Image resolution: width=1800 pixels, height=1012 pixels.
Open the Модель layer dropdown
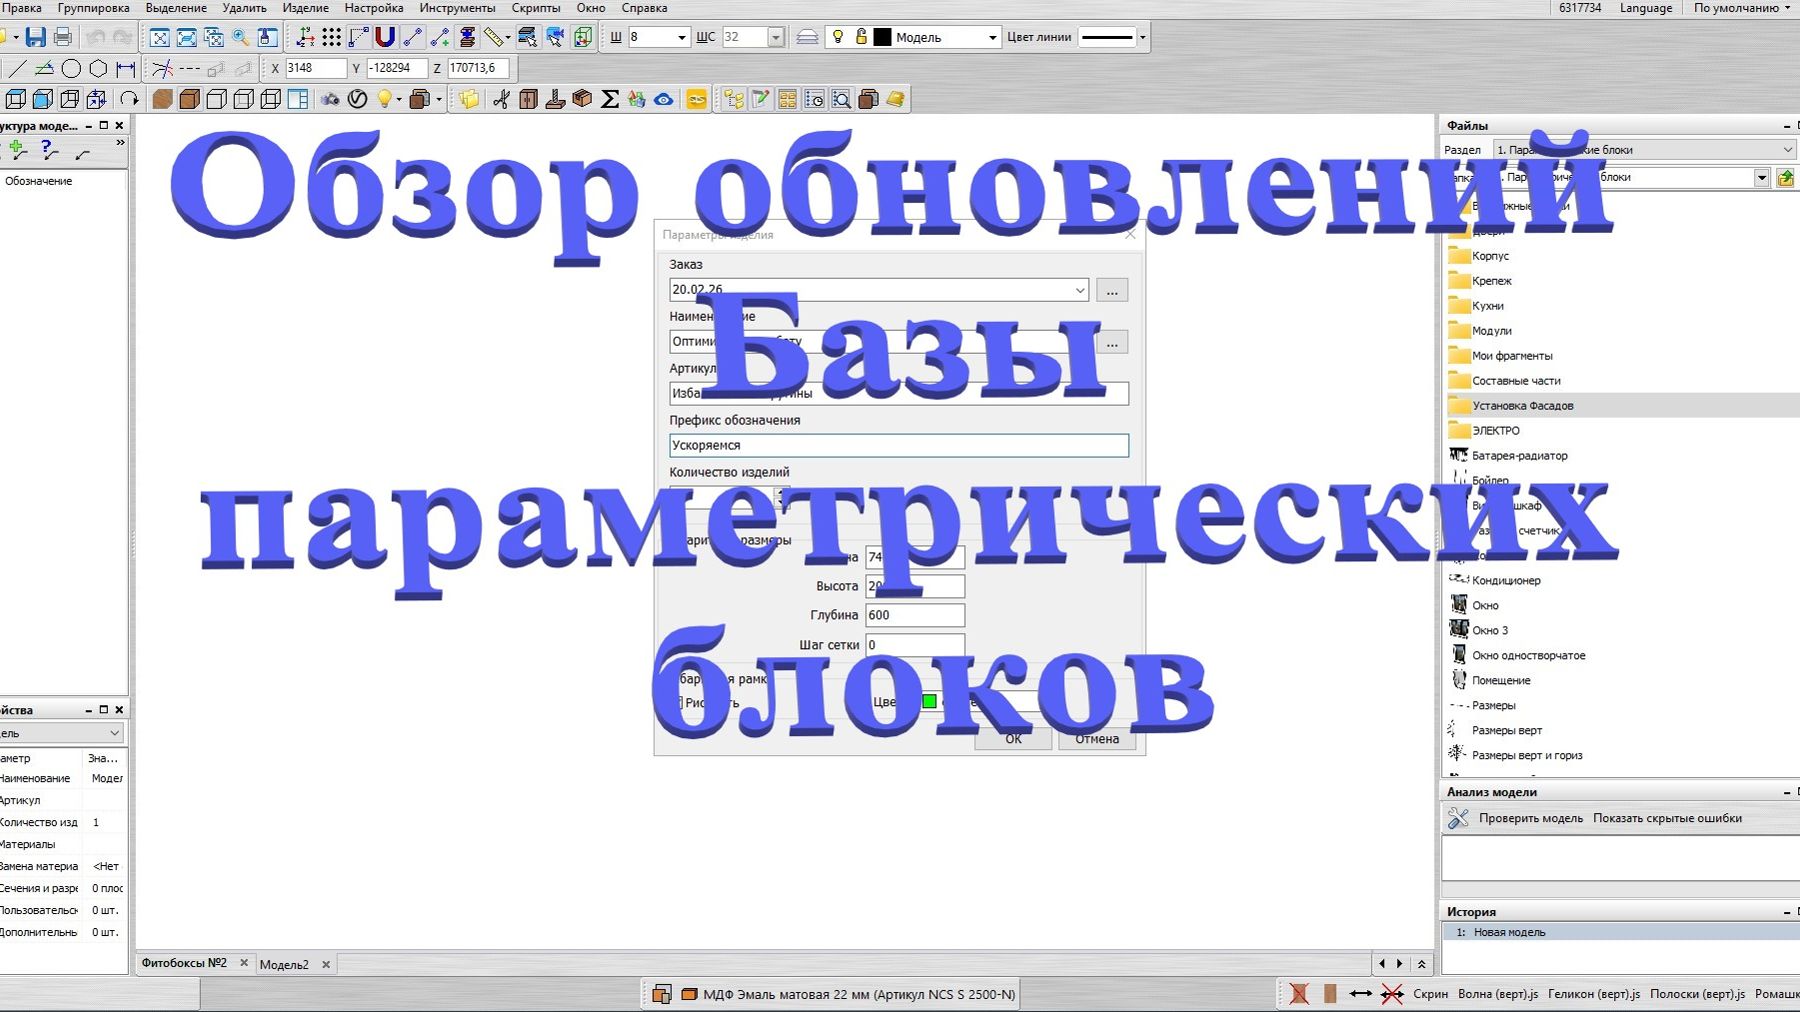point(992,38)
